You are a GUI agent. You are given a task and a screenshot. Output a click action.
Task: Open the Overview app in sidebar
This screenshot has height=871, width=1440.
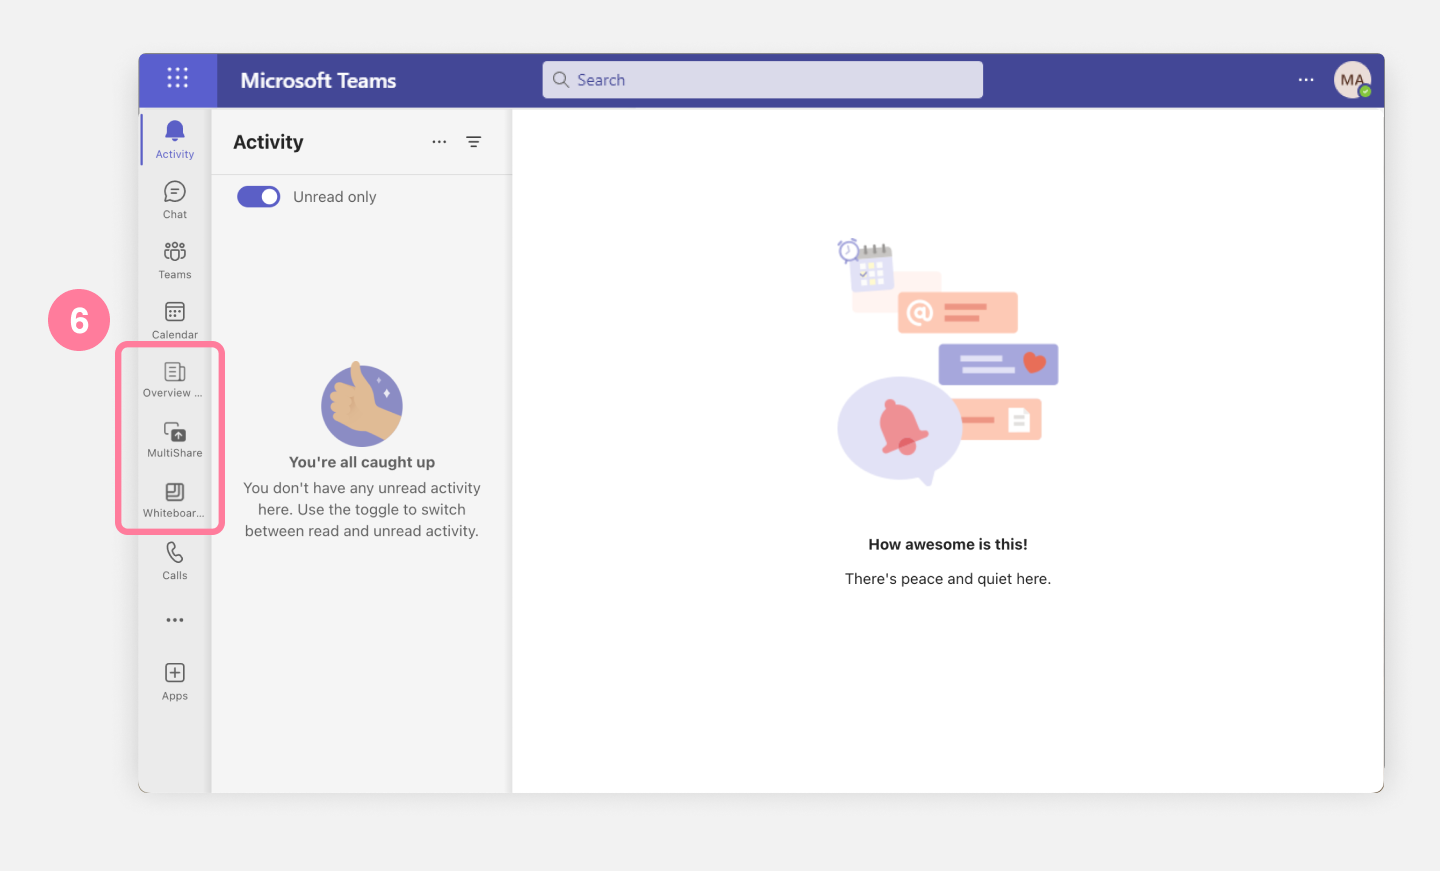click(175, 380)
